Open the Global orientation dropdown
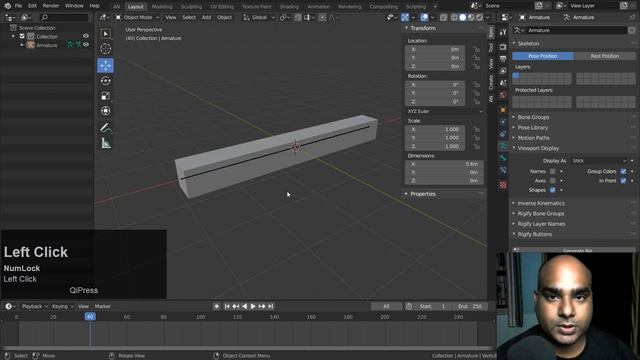This screenshot has height=360, width=640. tap(259, 18)
